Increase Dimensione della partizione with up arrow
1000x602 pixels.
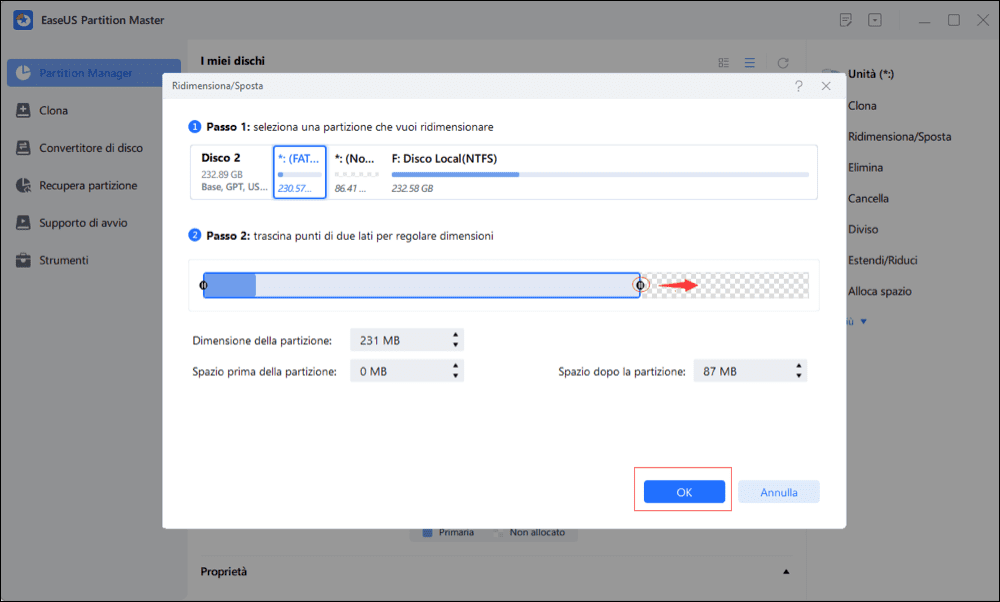pyautogui.click(x=455, y=335)
